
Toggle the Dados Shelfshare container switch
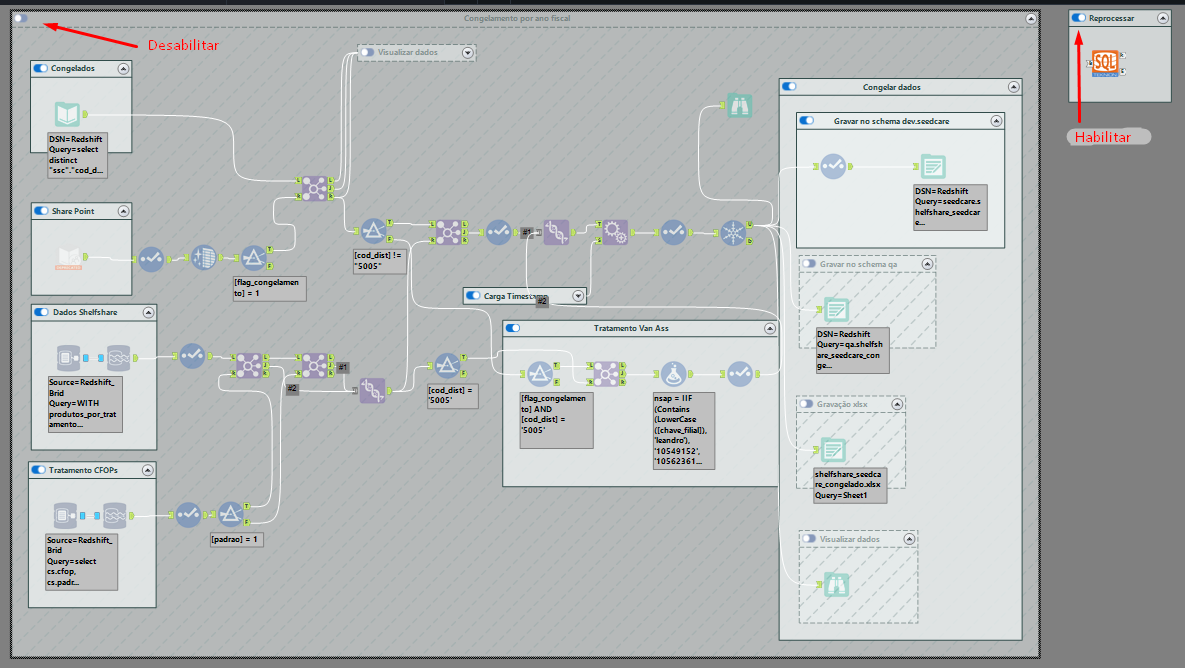(x=42, y=312)
